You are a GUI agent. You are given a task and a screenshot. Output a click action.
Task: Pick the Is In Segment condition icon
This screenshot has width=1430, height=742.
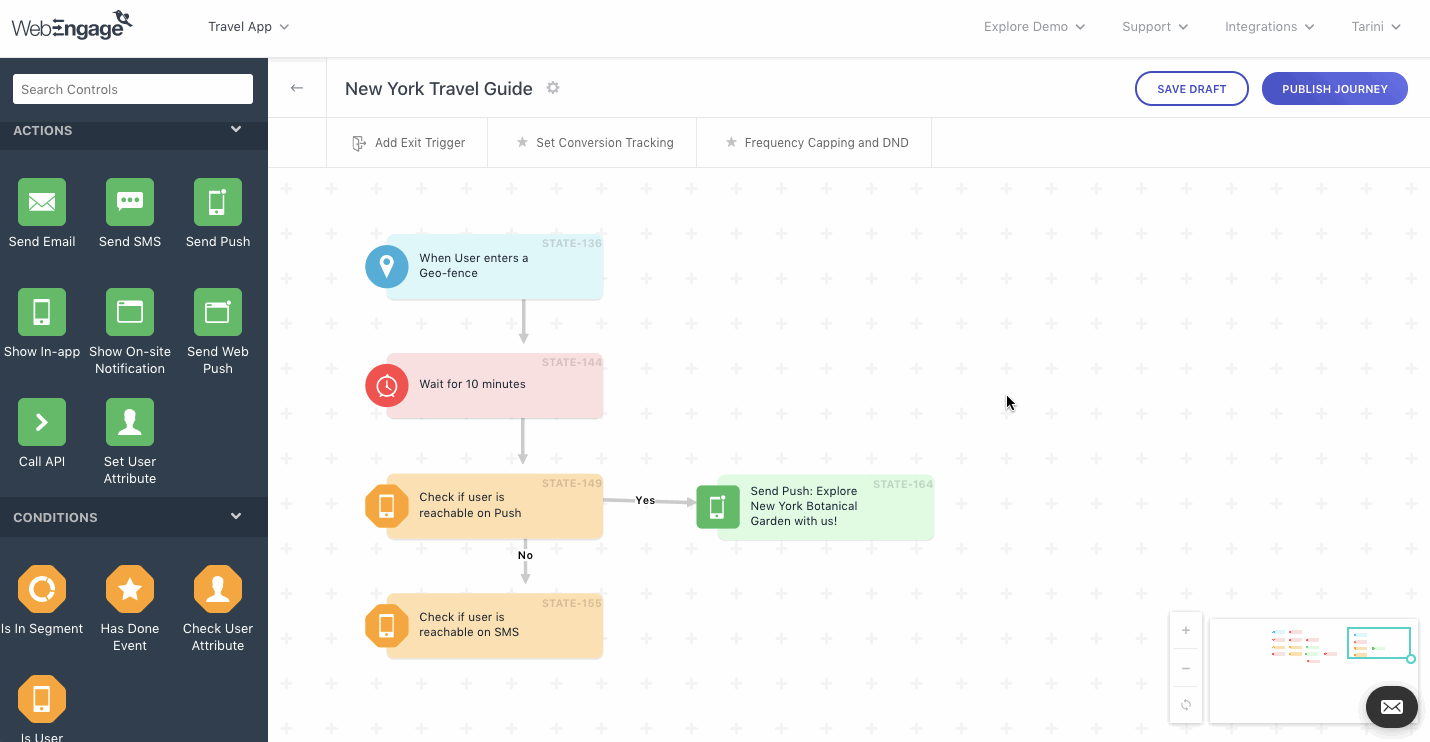(x=41, y=589)
